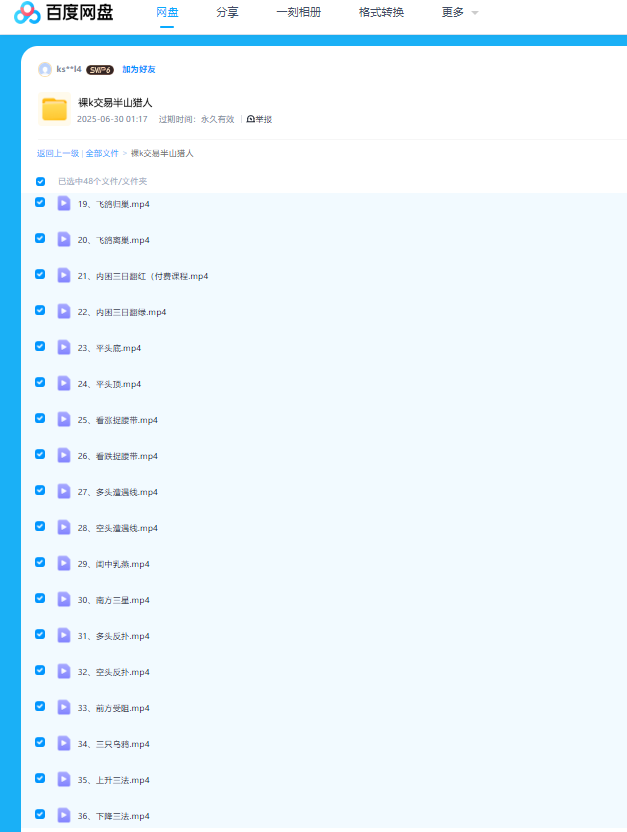627x832 pixels.
Task: Click the video icon for file 34
Action: [64, 743]
